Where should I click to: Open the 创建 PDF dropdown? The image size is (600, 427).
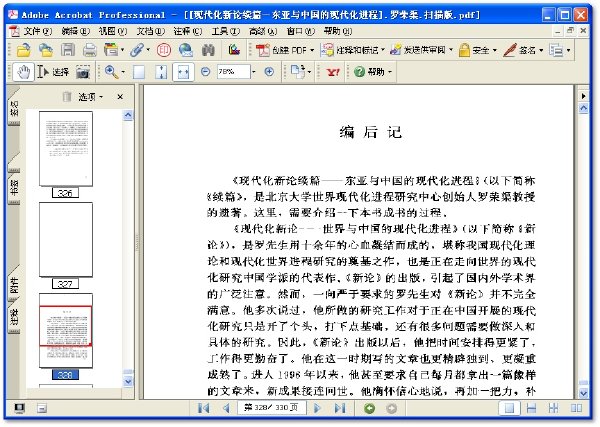285,50
